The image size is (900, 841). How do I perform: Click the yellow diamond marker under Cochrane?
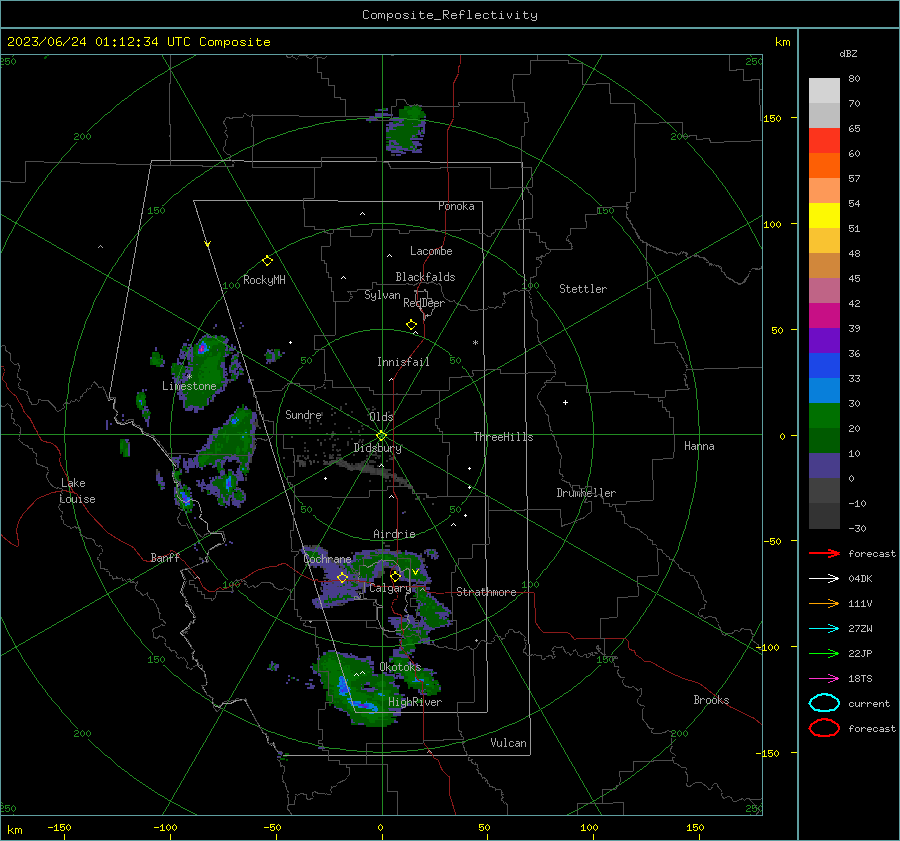[x=342, y=578]
